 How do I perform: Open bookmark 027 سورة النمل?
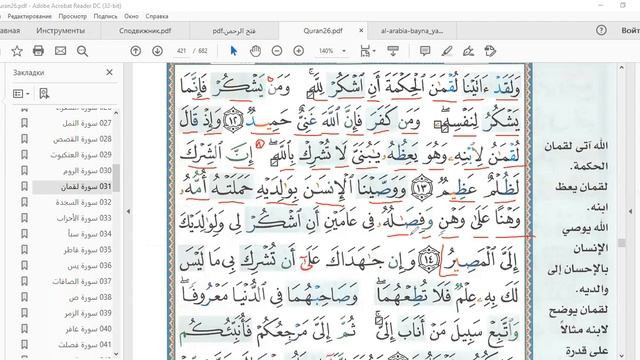(87, 123)
